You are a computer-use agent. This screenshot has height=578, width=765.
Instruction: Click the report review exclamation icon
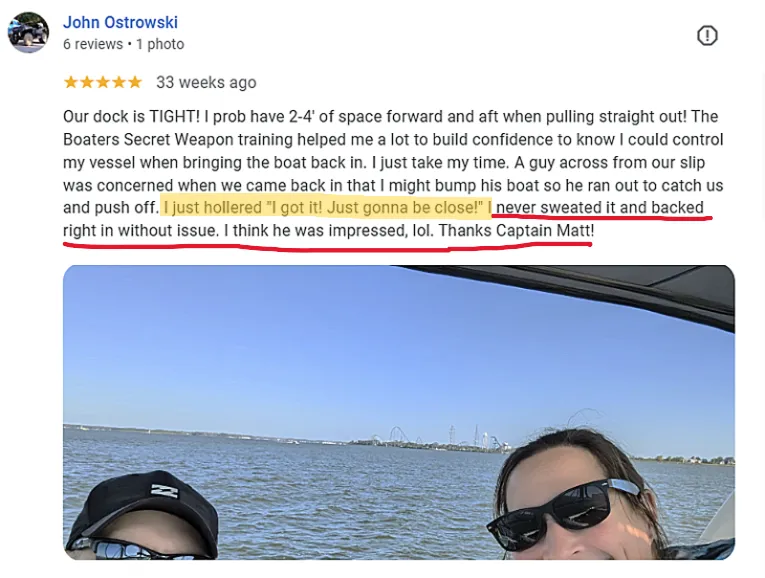click(x=707, y=36)
